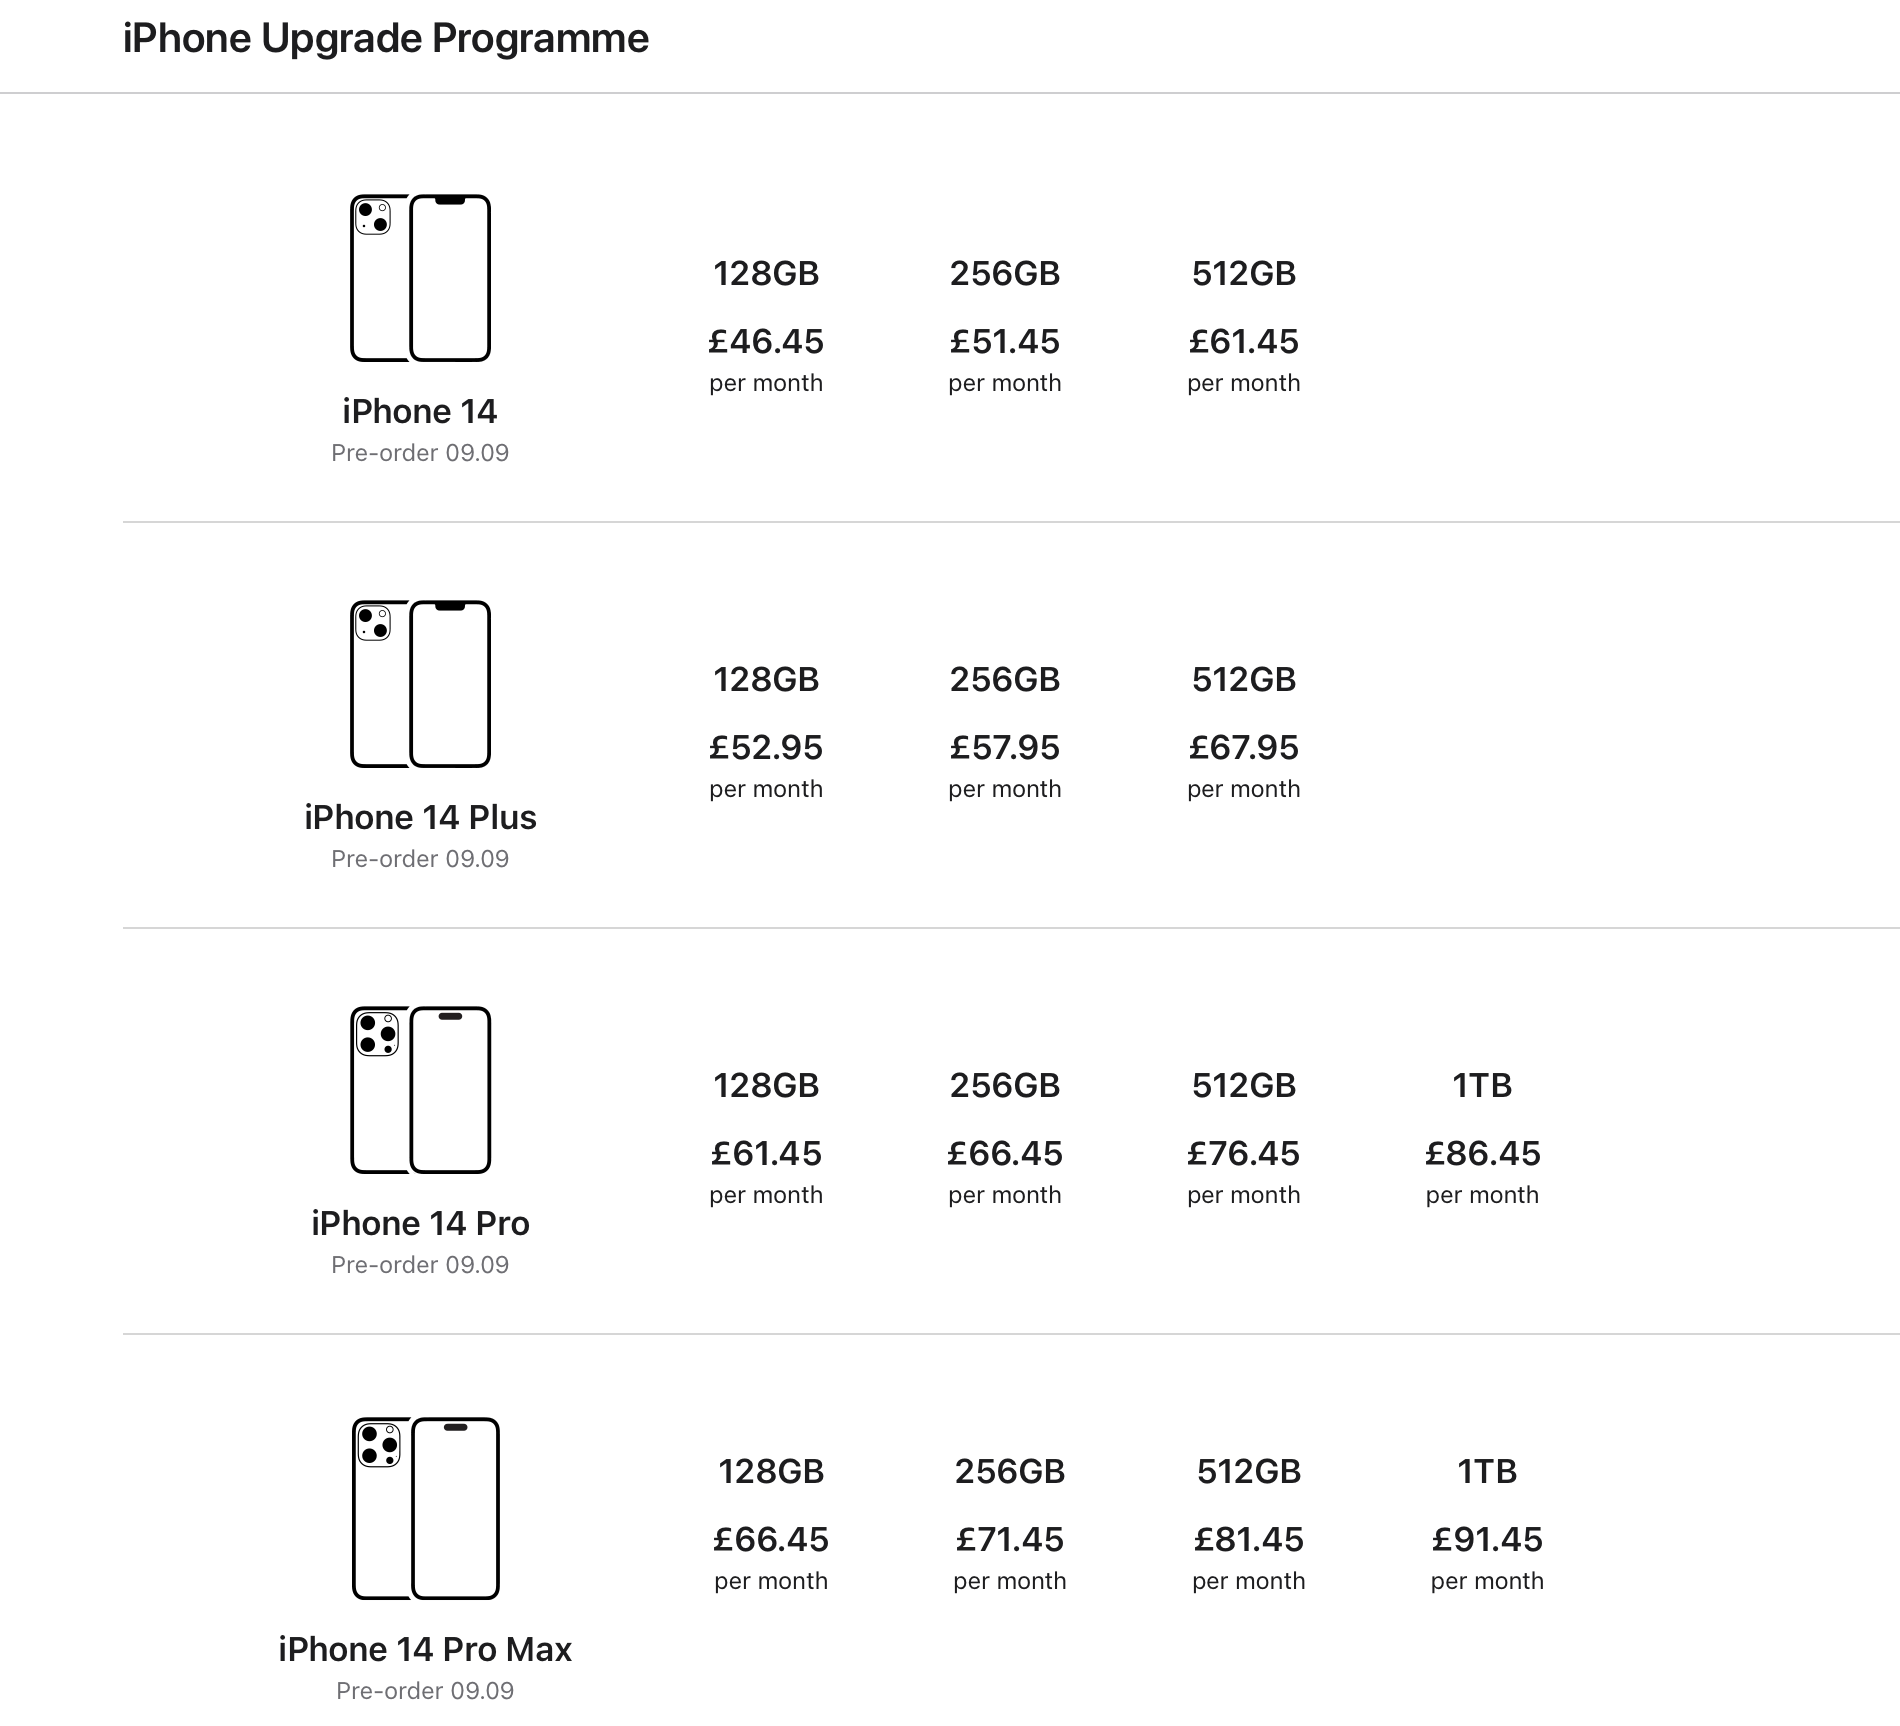Screen dimensions: 1900x1726
Task: Click the iPhone Upgrade Programme heading
Action: tap(386, 39)
